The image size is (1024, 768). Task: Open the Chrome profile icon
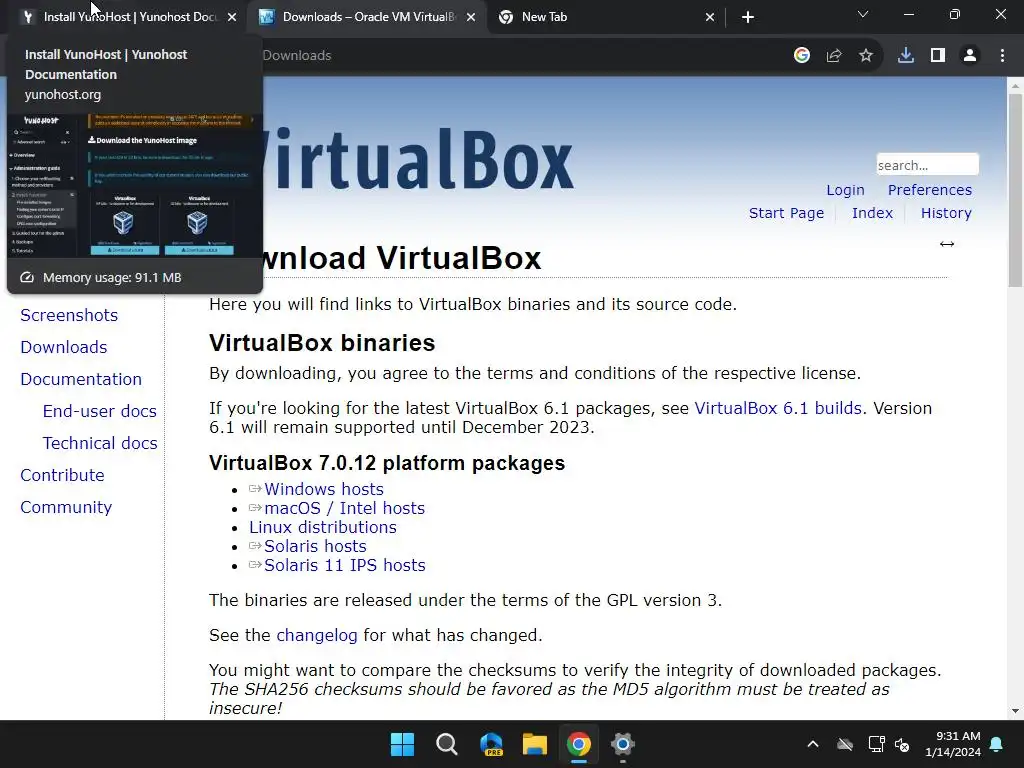(970, 56)
